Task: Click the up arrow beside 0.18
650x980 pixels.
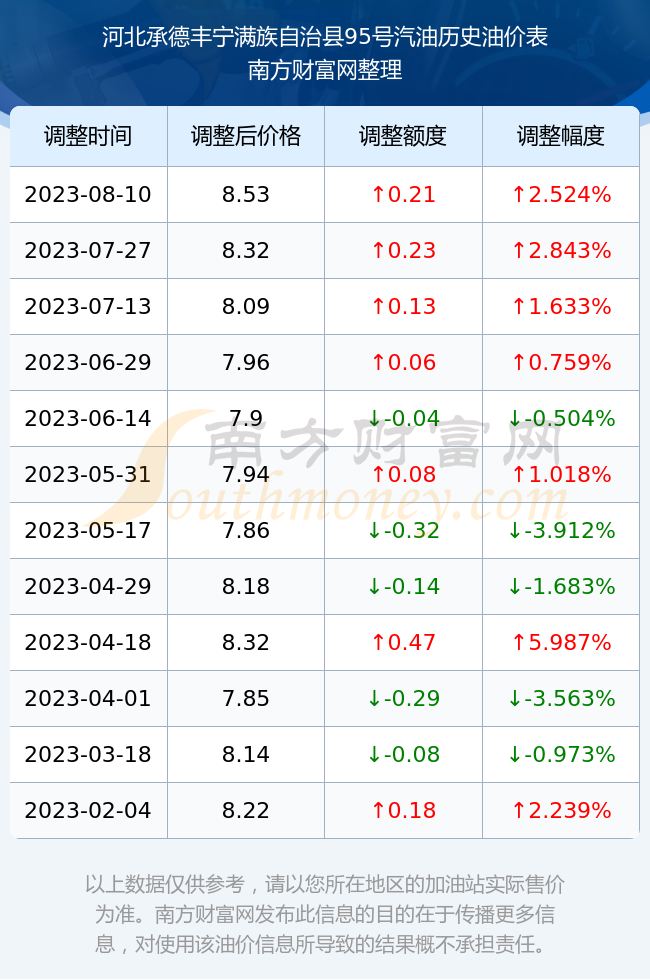Action: [x=378, y=811]
